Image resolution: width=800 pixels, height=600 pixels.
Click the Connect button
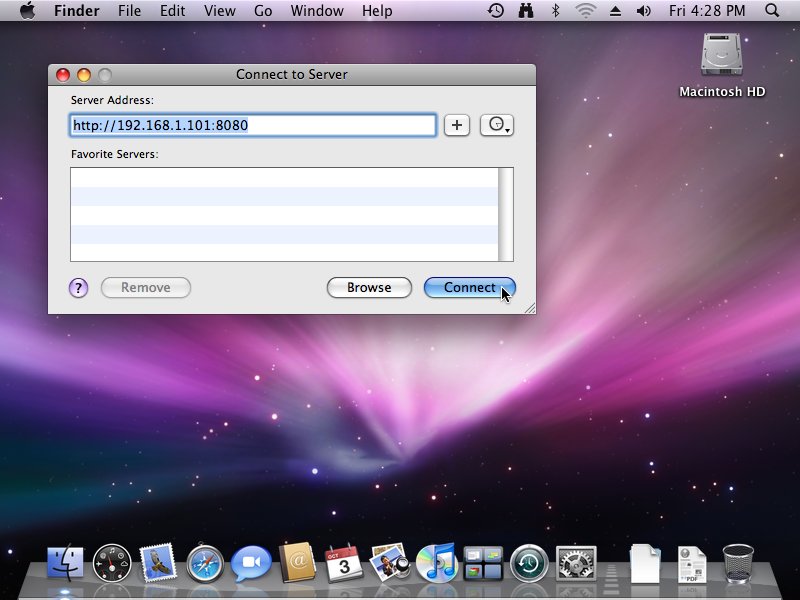(469, 288)
